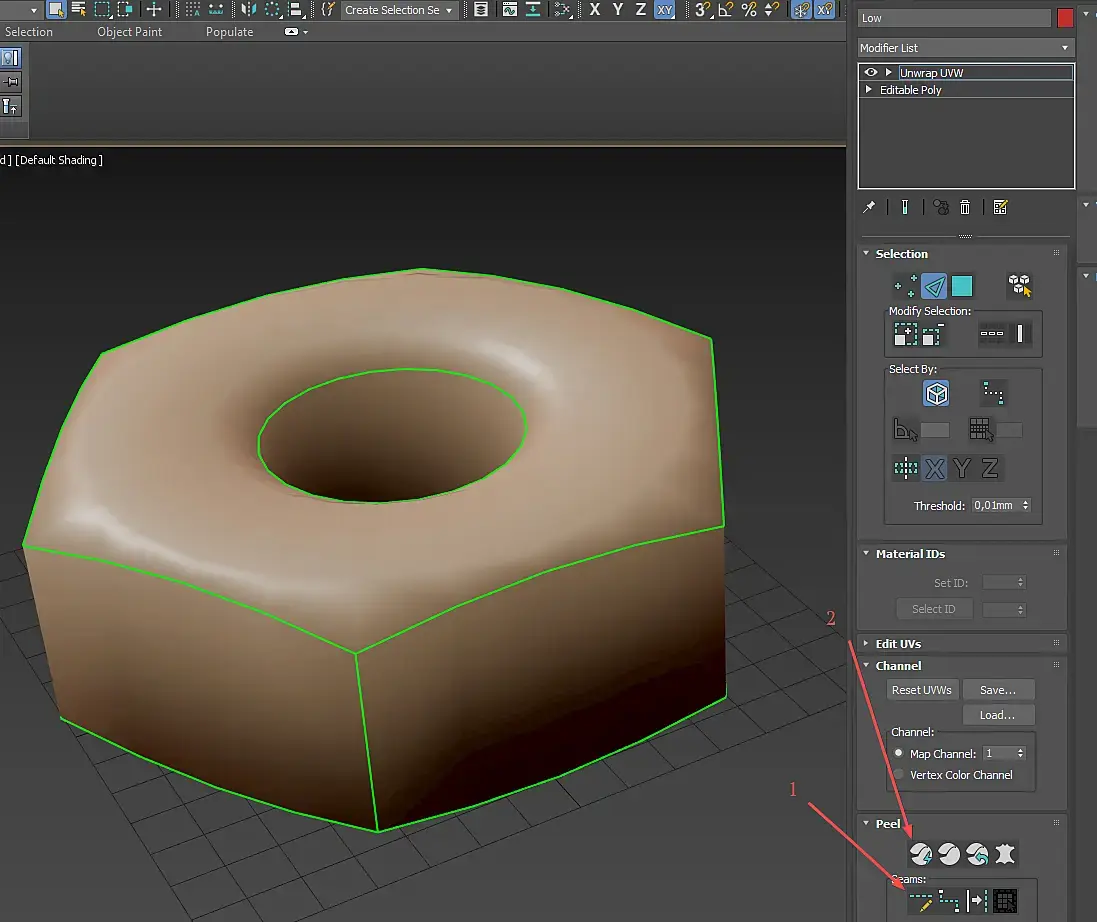Click the red object color swatch
This screenshot has width=1097, height=922.
click(x=1065, y=18)
